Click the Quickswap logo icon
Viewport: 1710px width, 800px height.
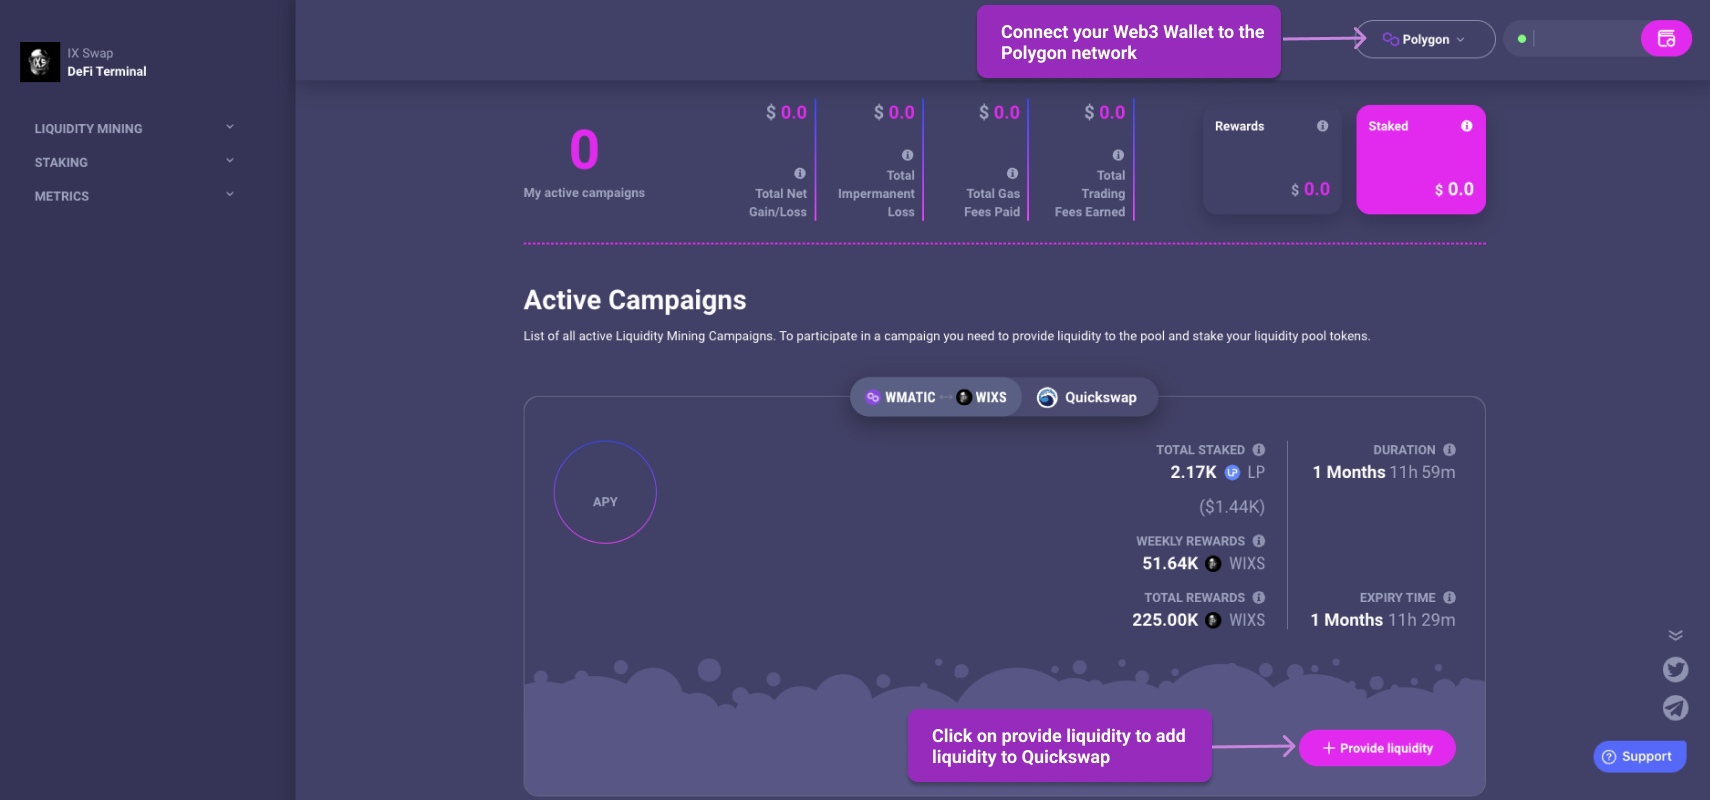[1047, 397]
